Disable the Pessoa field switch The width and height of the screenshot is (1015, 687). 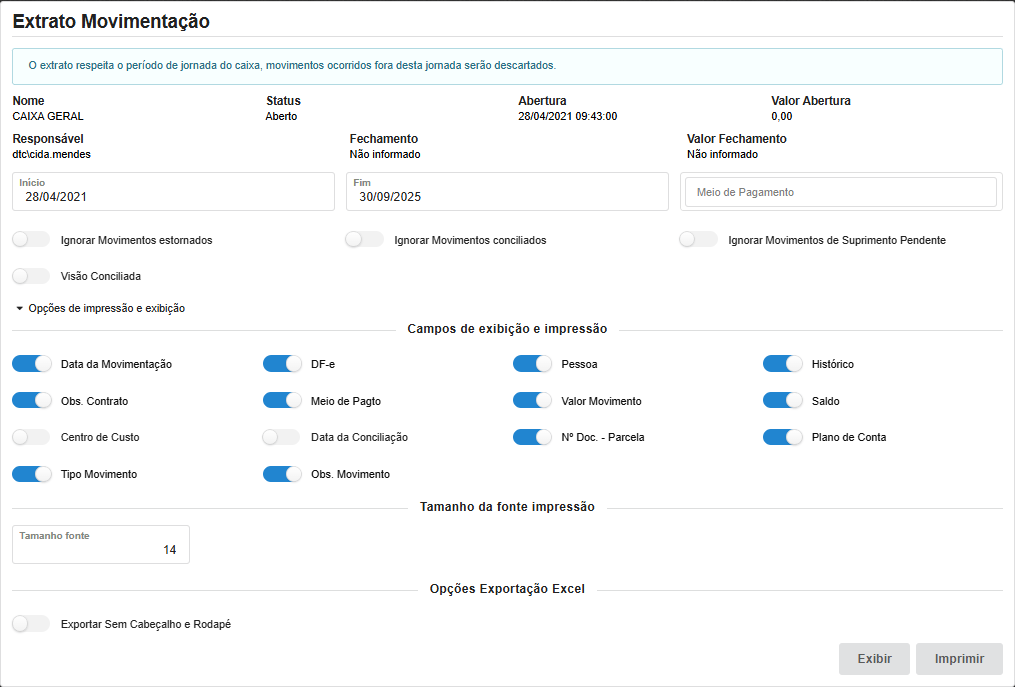(532, 364)
